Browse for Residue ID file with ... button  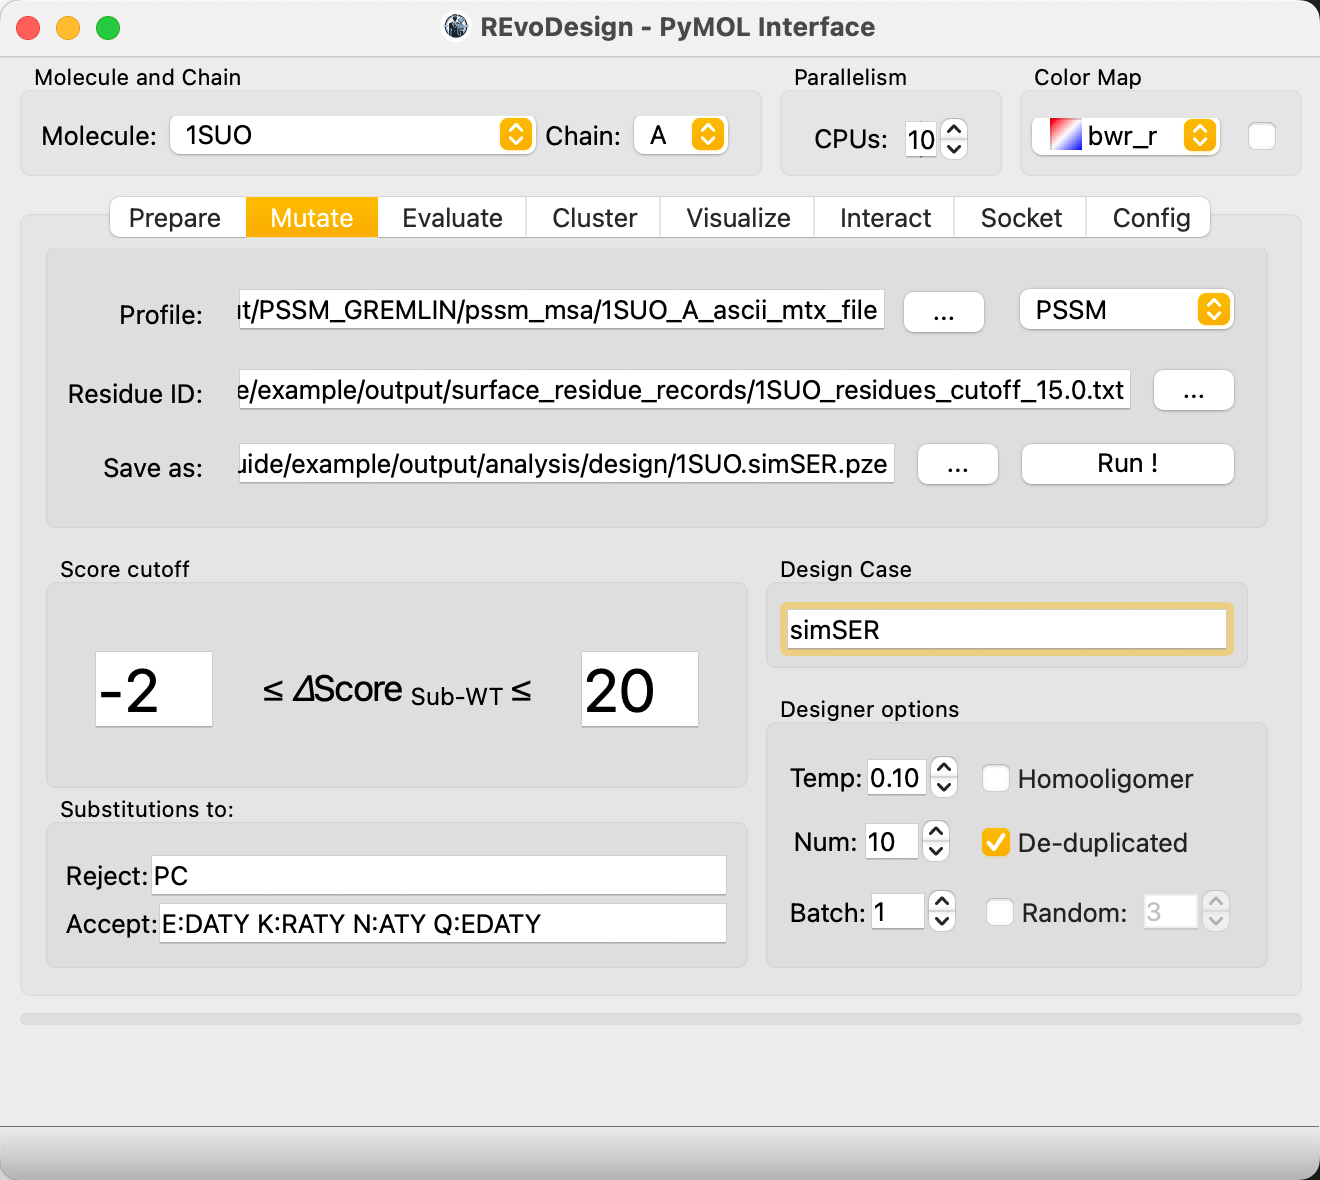(x=1194, y=390)
